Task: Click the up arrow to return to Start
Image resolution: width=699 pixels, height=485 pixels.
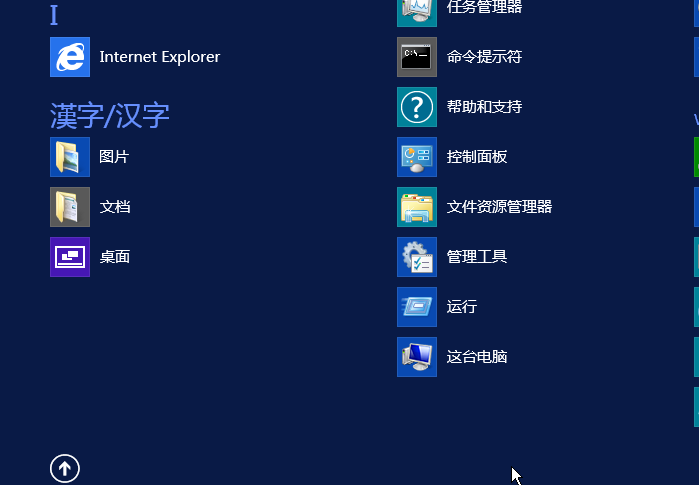Action: [65, 469]
